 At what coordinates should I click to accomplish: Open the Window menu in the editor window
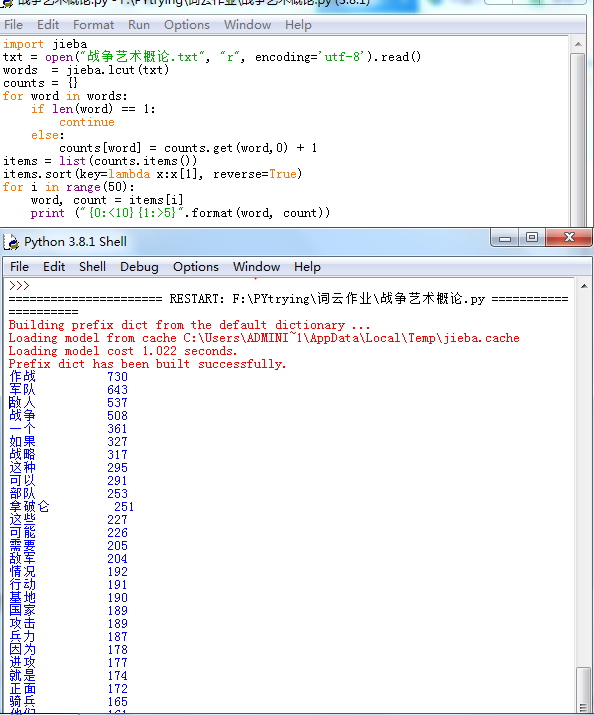tap(248, 25)
